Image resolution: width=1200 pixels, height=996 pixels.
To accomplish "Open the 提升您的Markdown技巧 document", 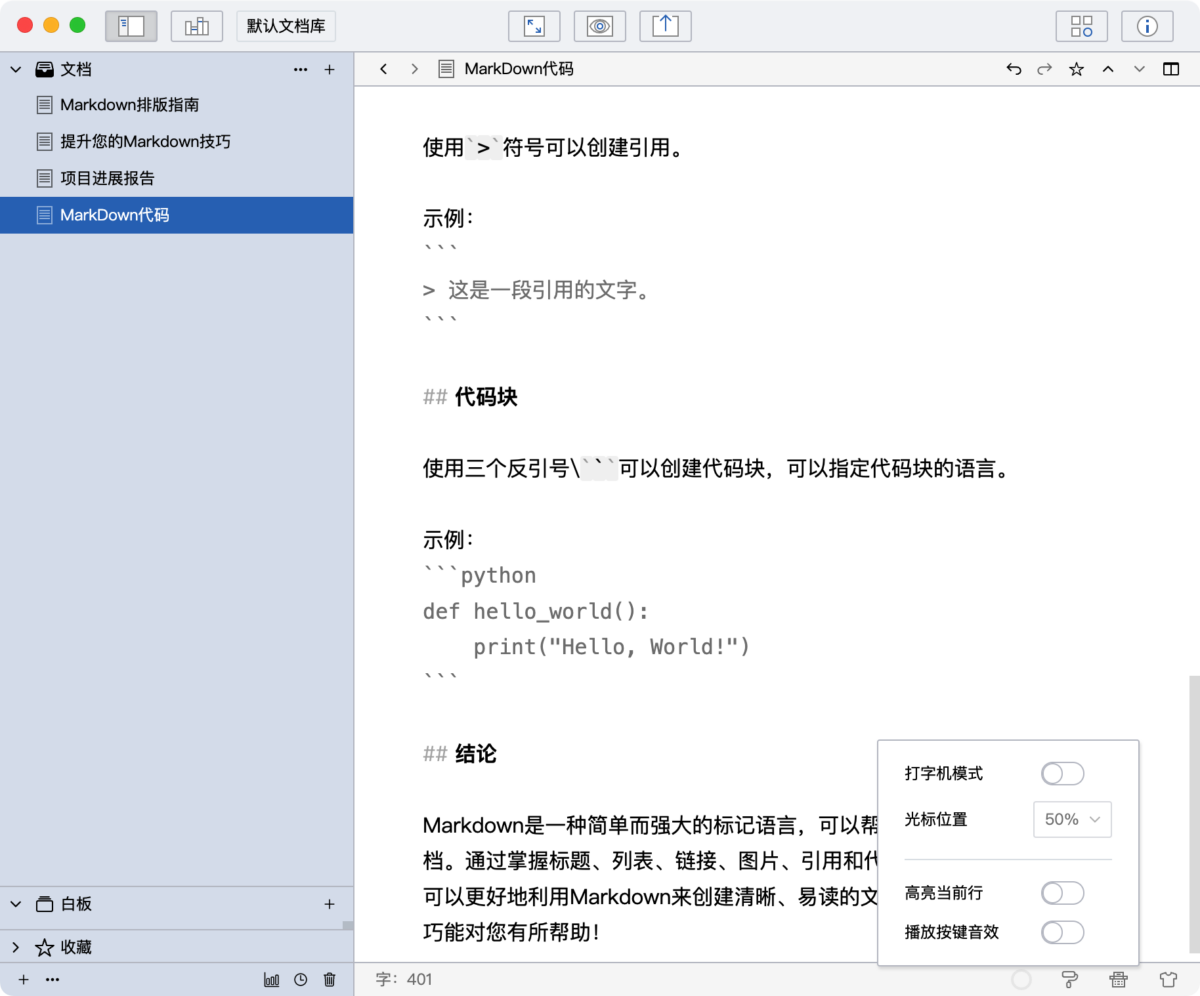I will point(176,142).
